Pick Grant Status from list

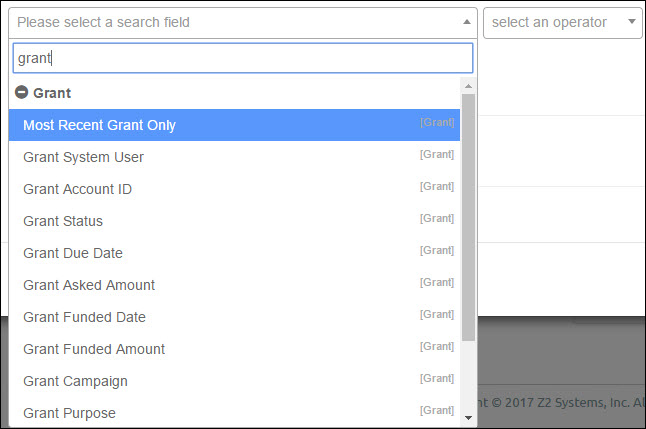(234, 221)
